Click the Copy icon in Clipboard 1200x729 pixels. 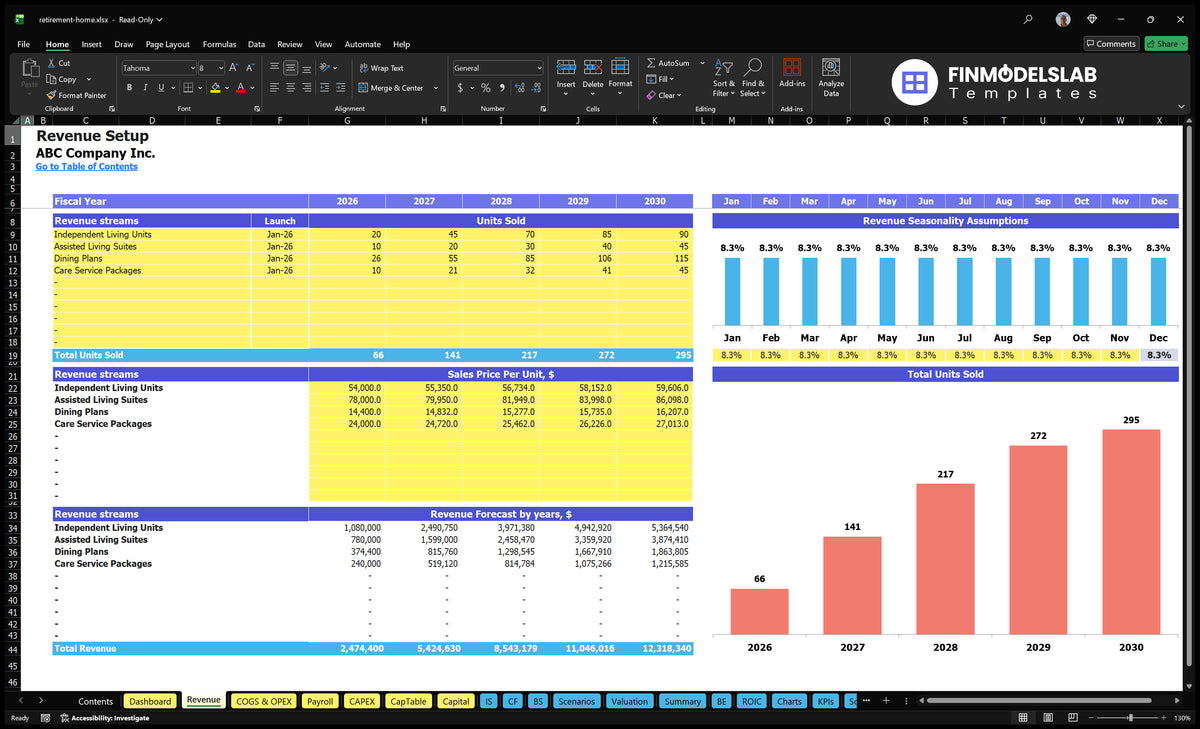[52, 79]
